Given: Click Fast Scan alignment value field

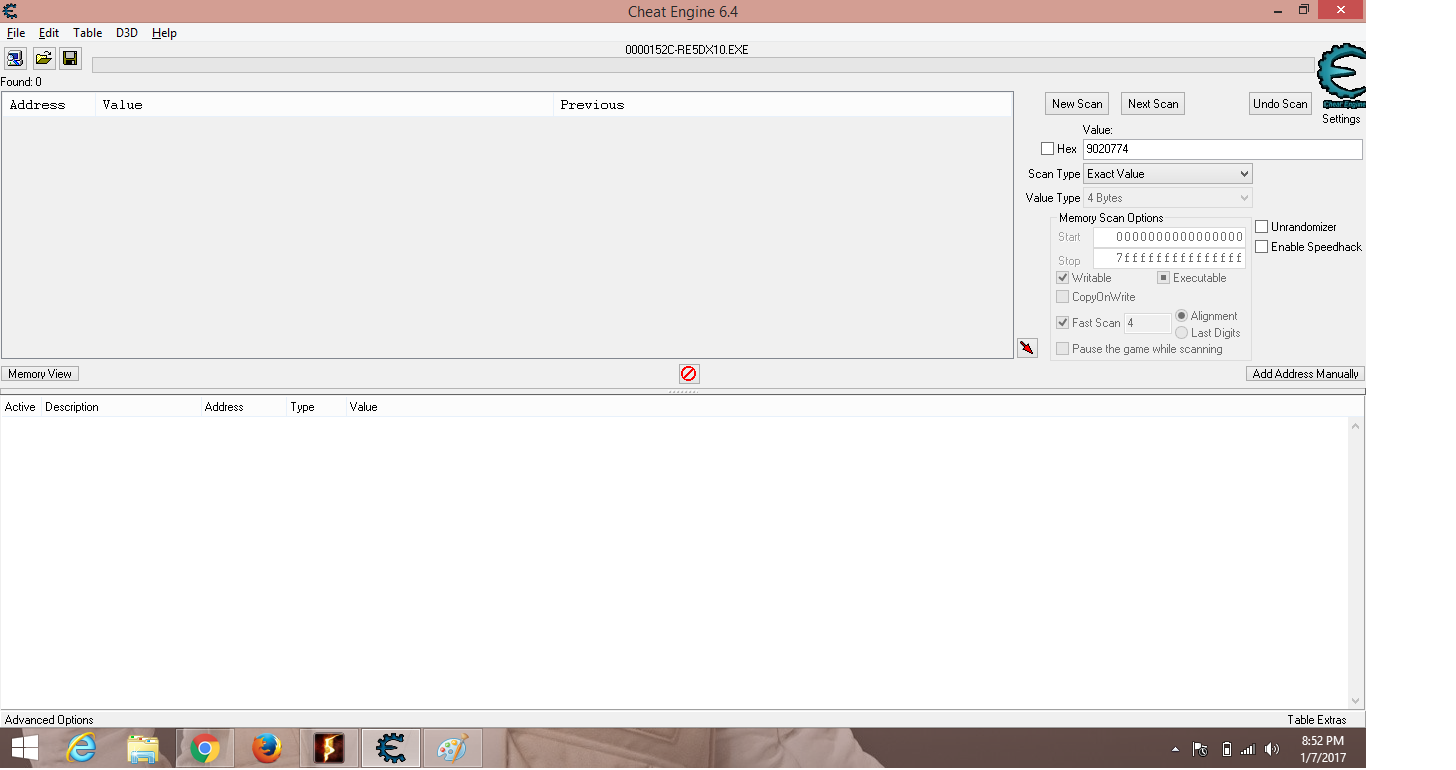Looking at the screenshot, I should click(1147, 323).
